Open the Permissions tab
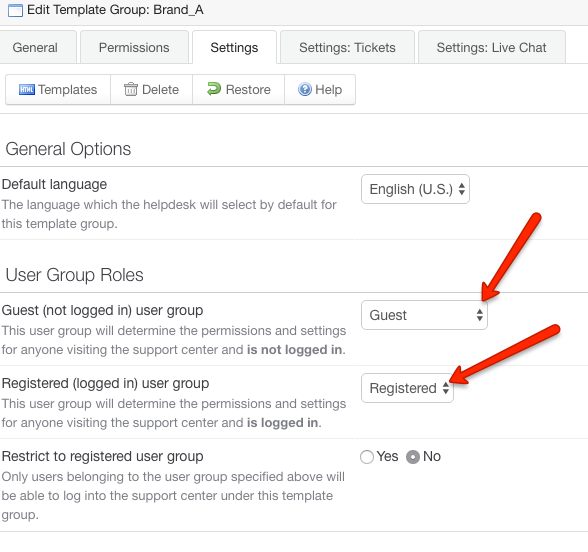This screenshot has height=552, width=588. point(134,47)
